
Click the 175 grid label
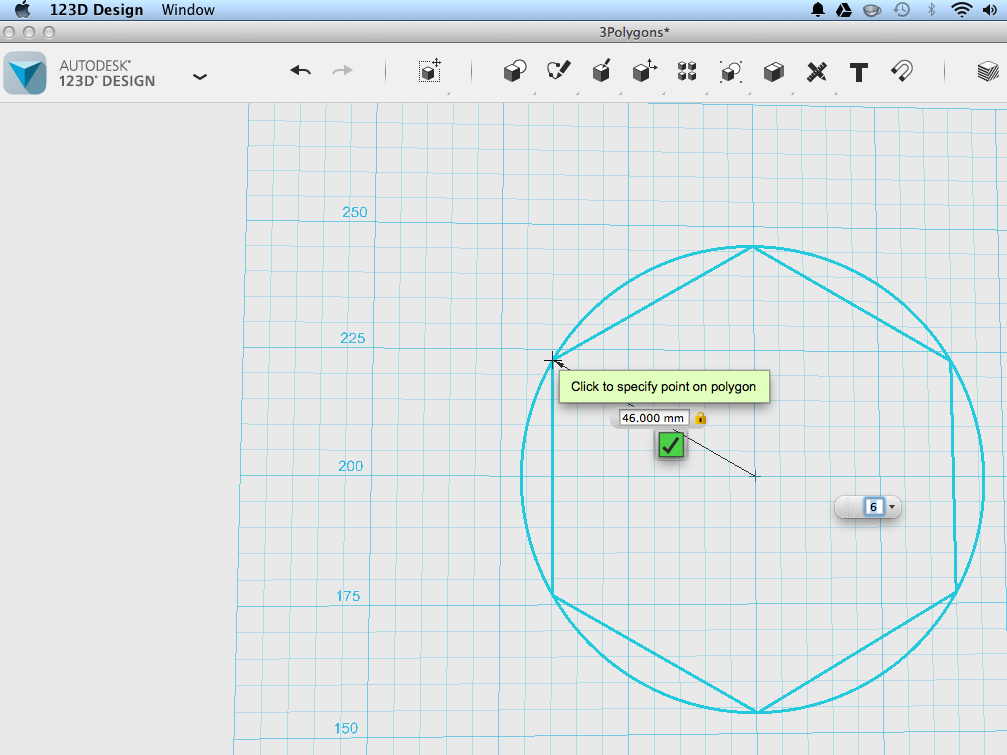tap(348, 596)
